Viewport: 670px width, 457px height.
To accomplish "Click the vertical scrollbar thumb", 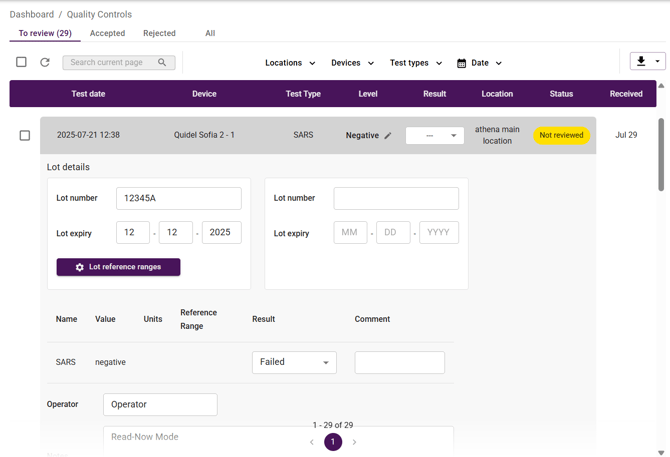I will tap(660, 155).
